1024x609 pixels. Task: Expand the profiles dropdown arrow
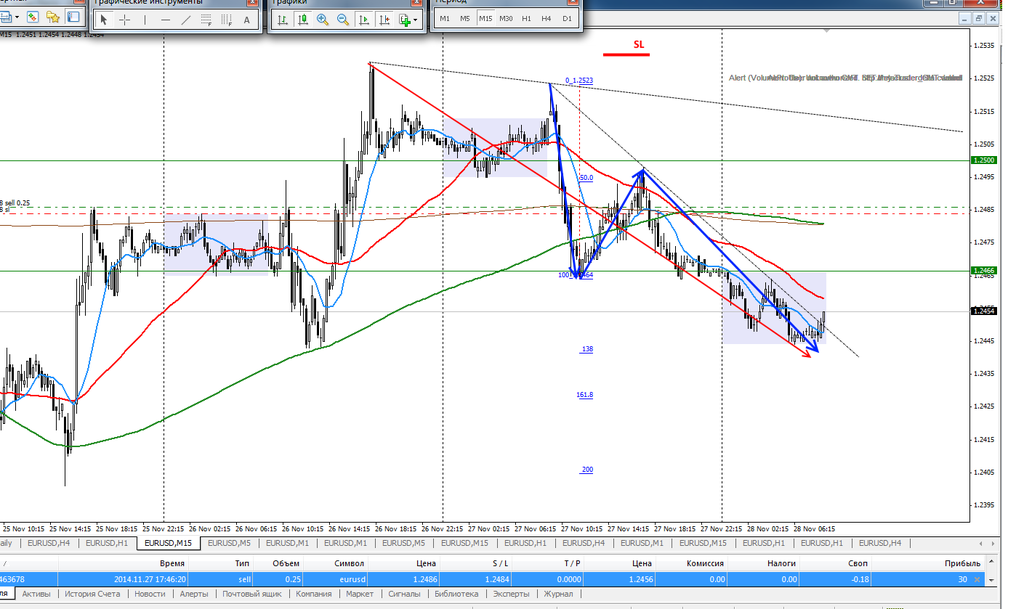coord(17,17)
